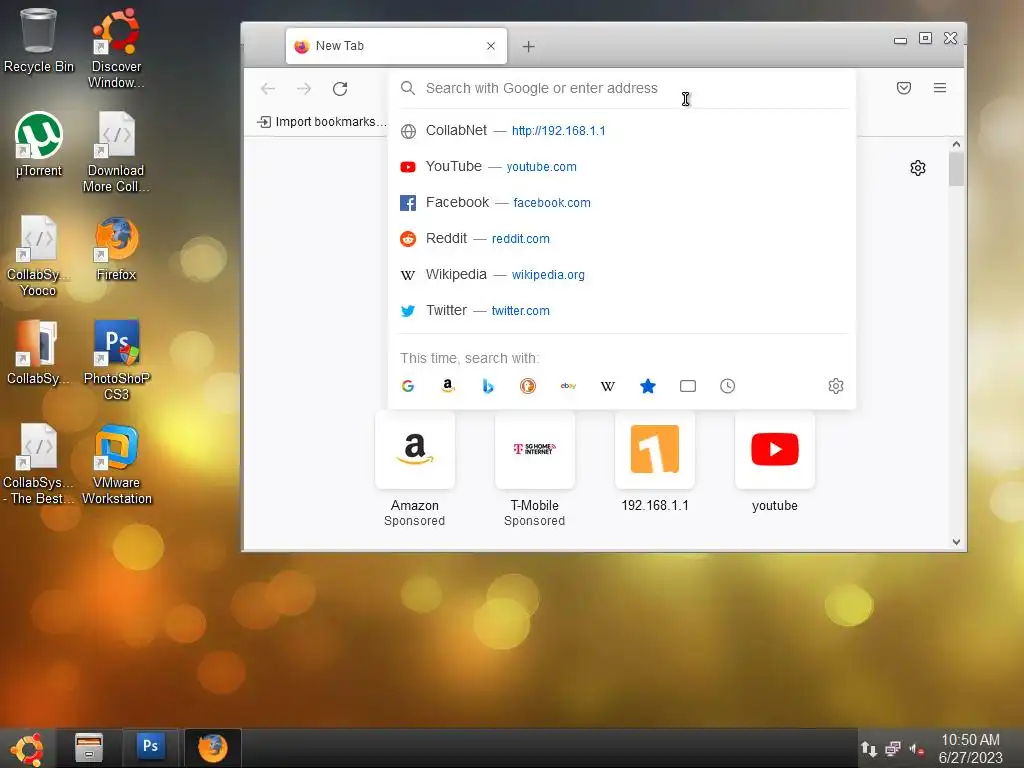Reload the current page

coord(340,89)
